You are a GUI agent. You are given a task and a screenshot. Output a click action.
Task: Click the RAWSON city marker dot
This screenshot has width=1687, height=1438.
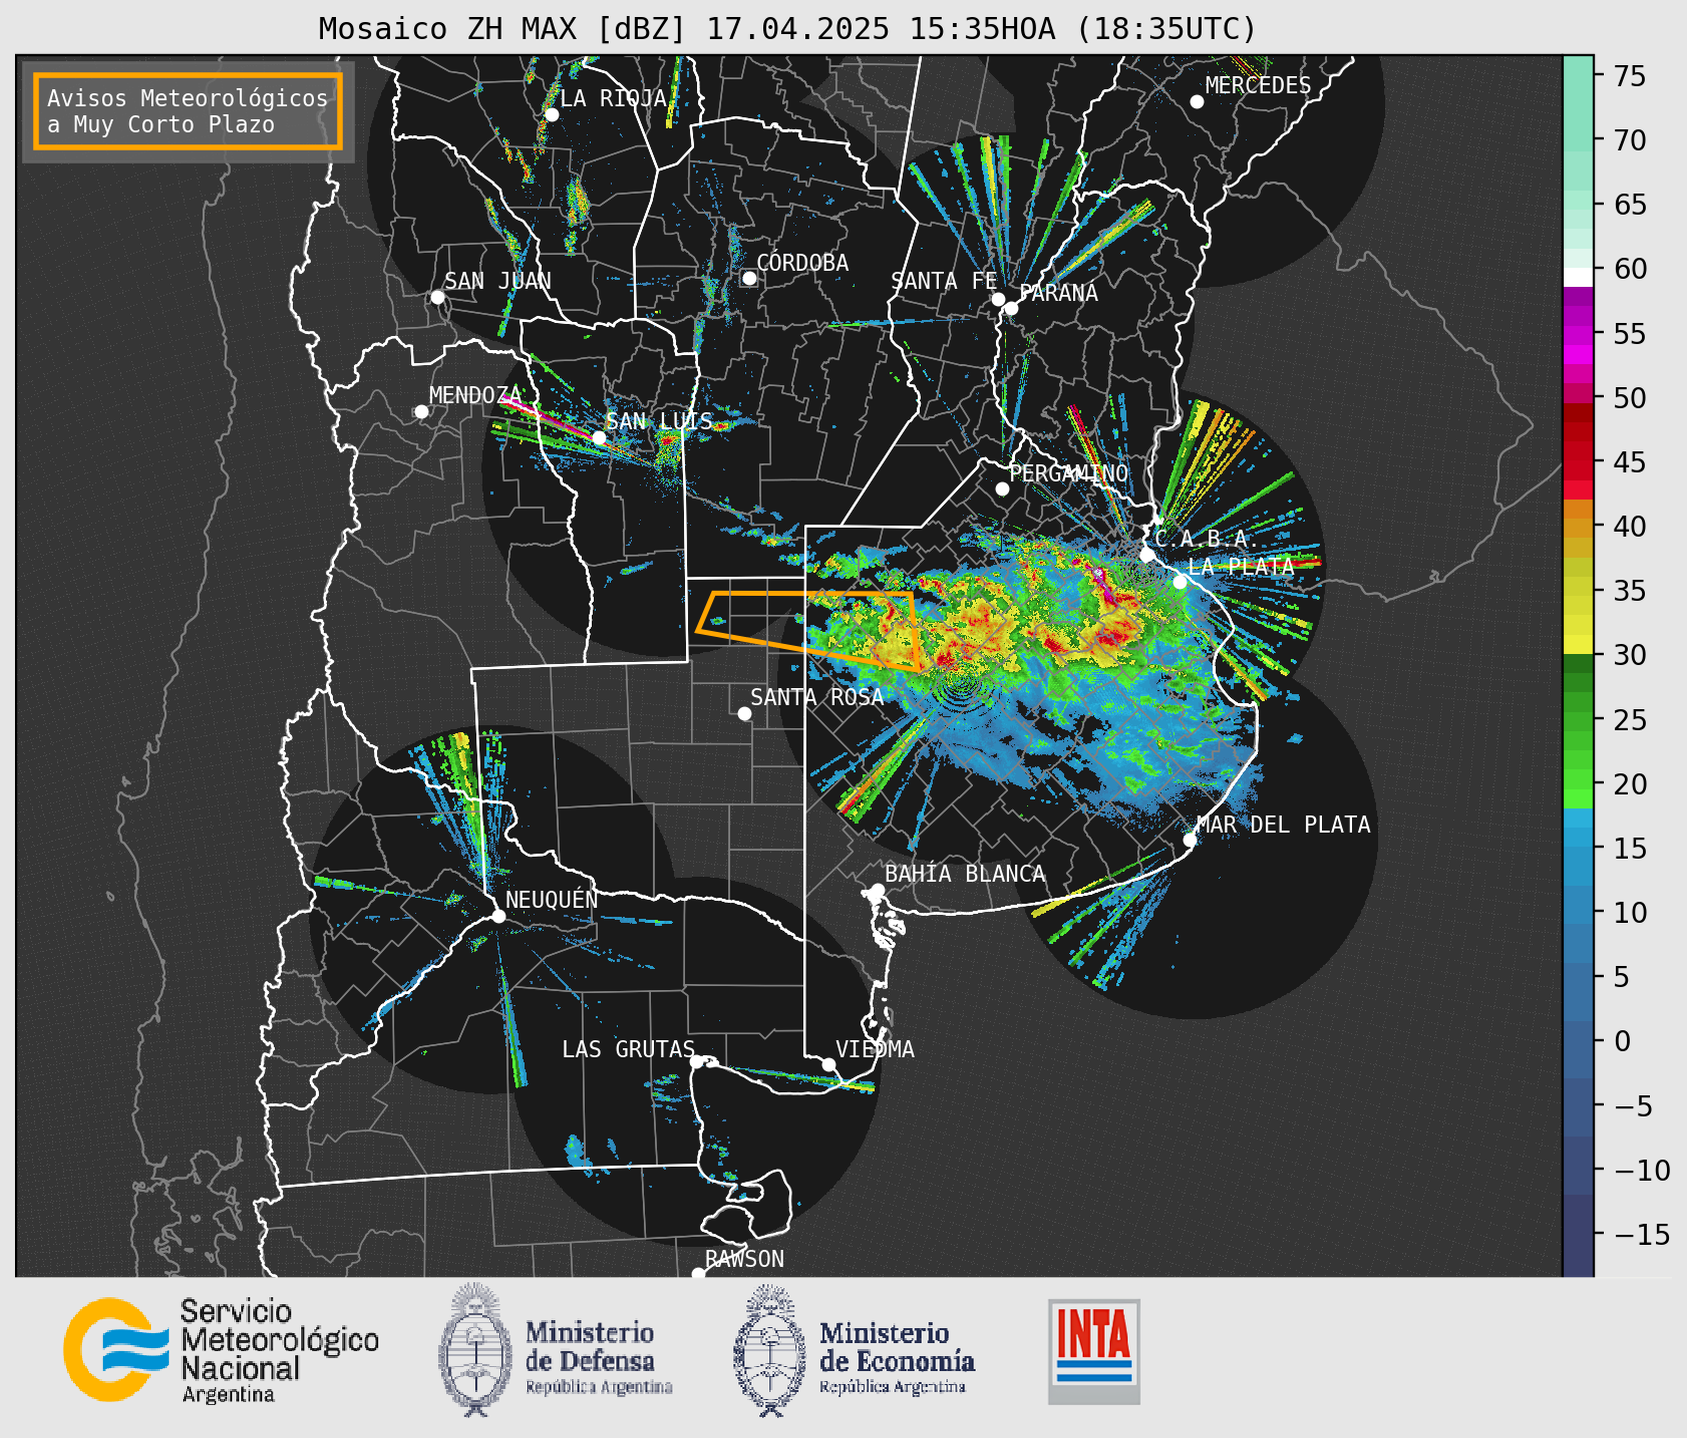point(698,1274)
